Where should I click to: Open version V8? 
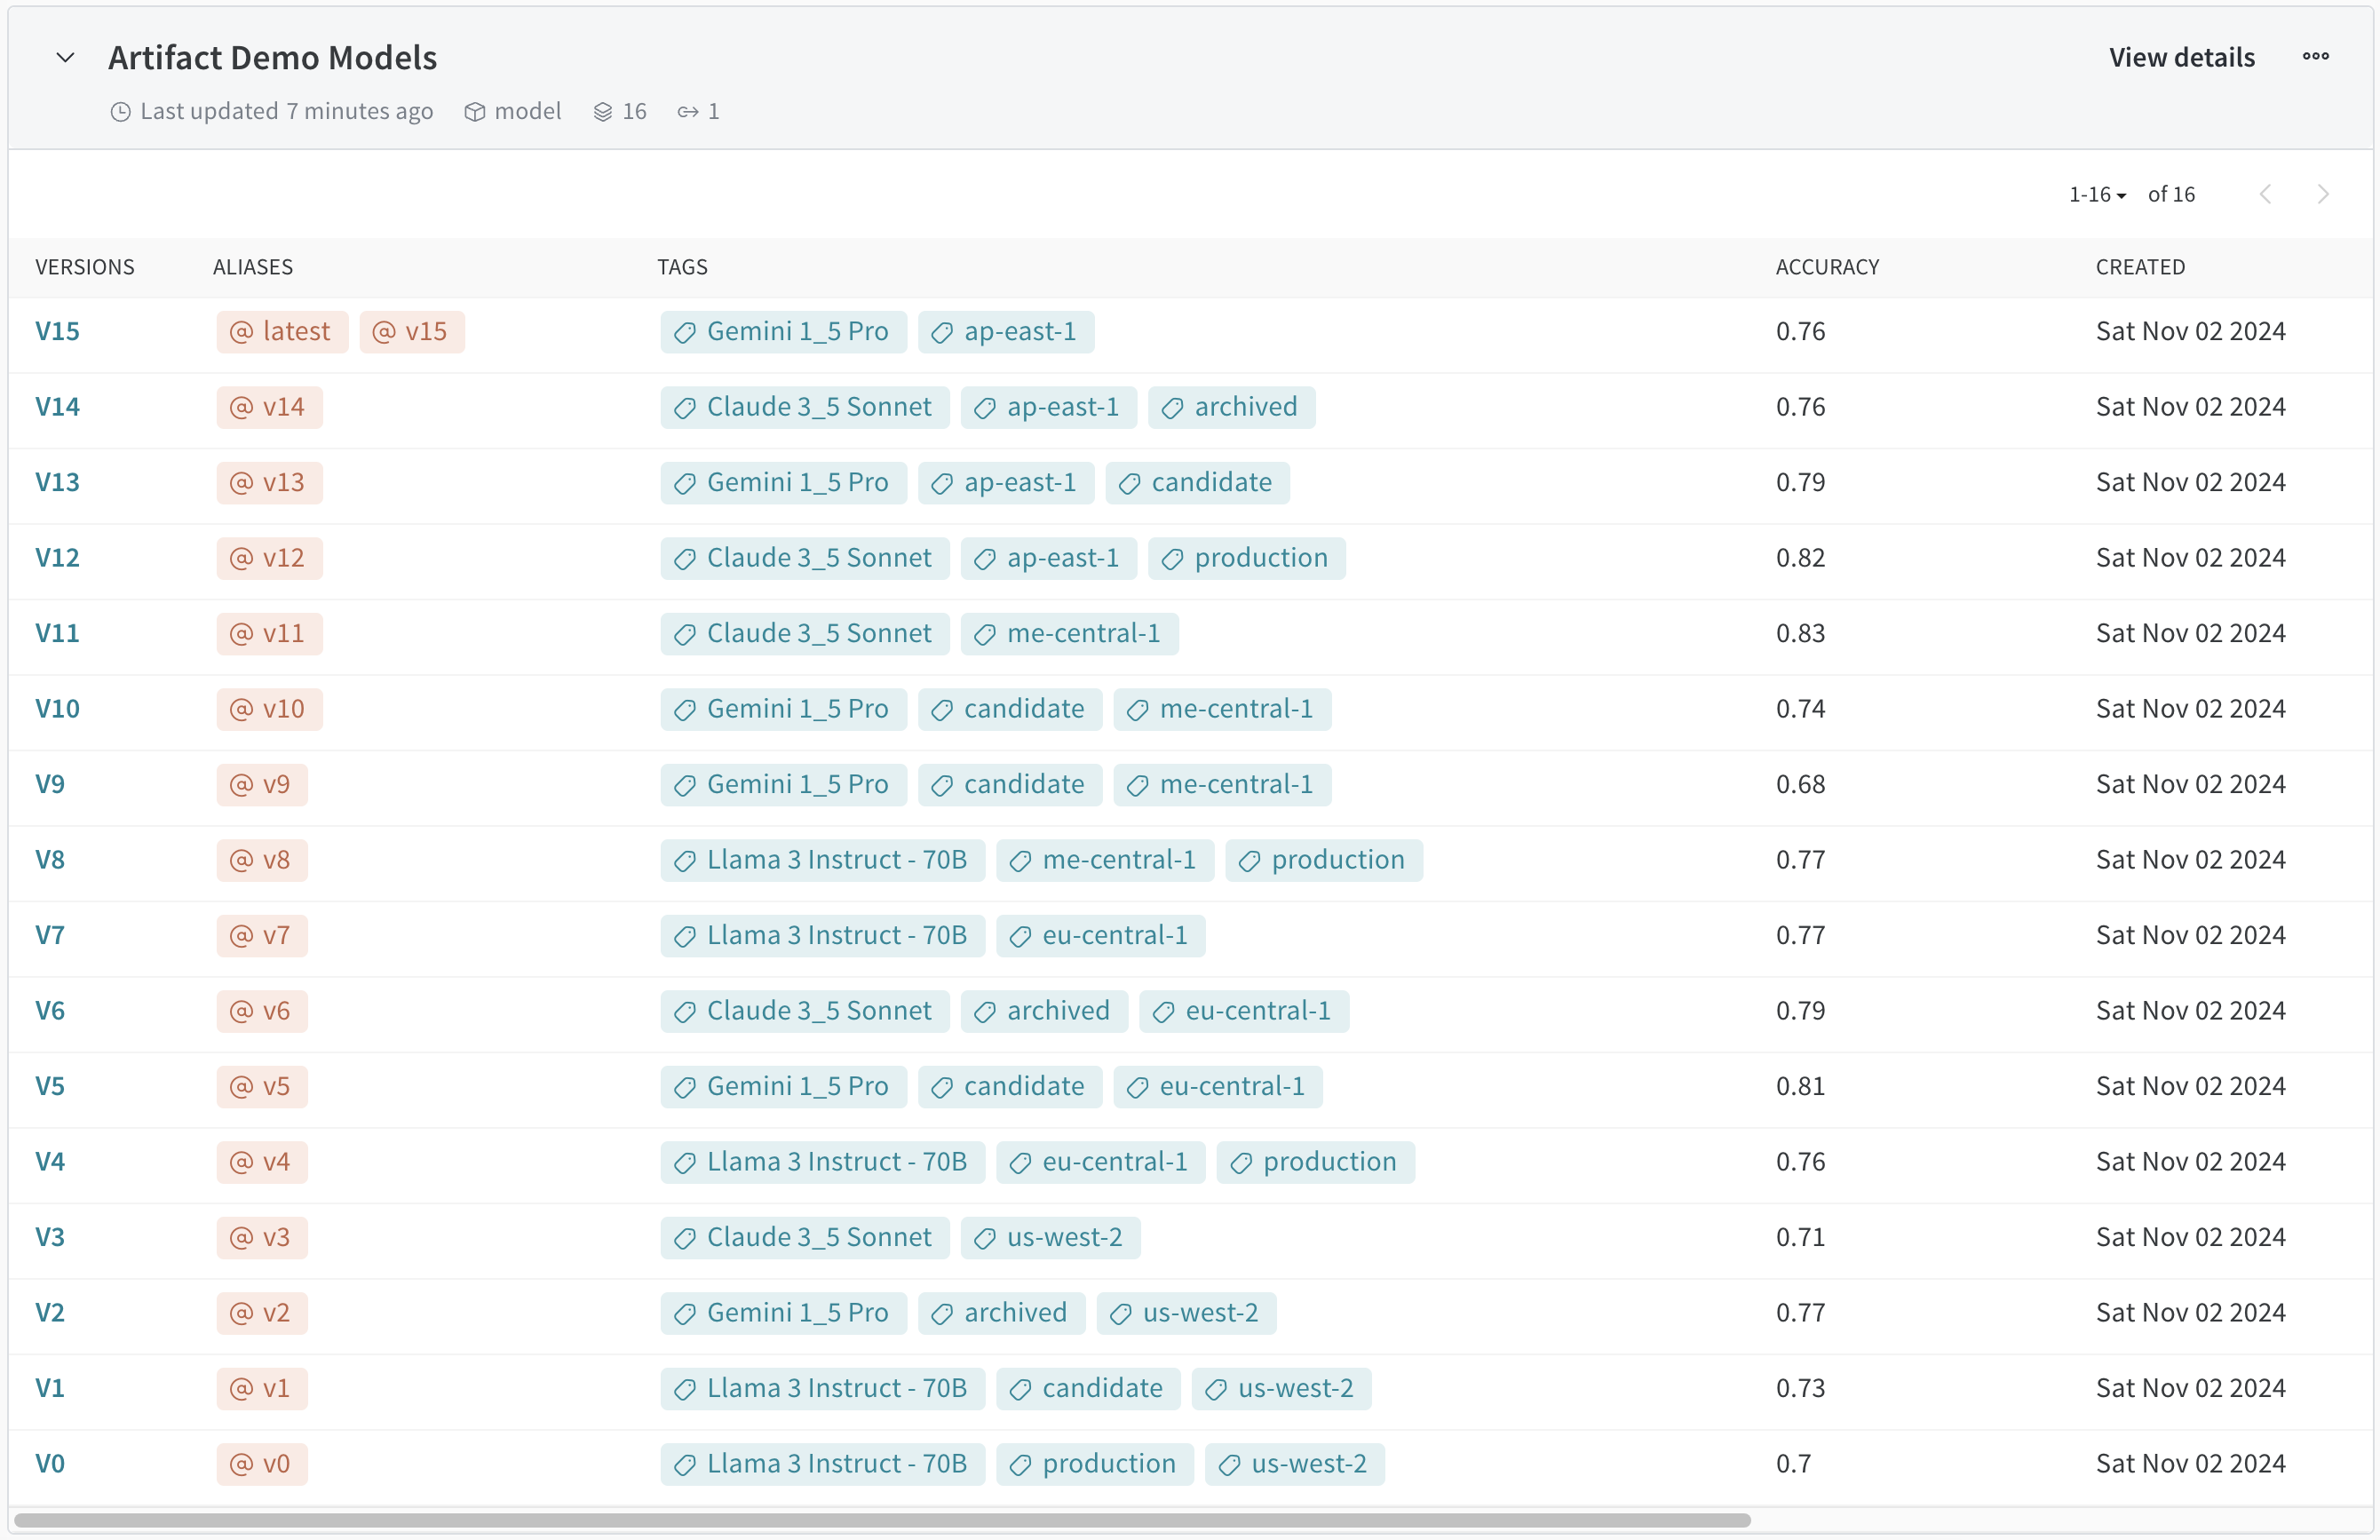[x=50, y=860]
